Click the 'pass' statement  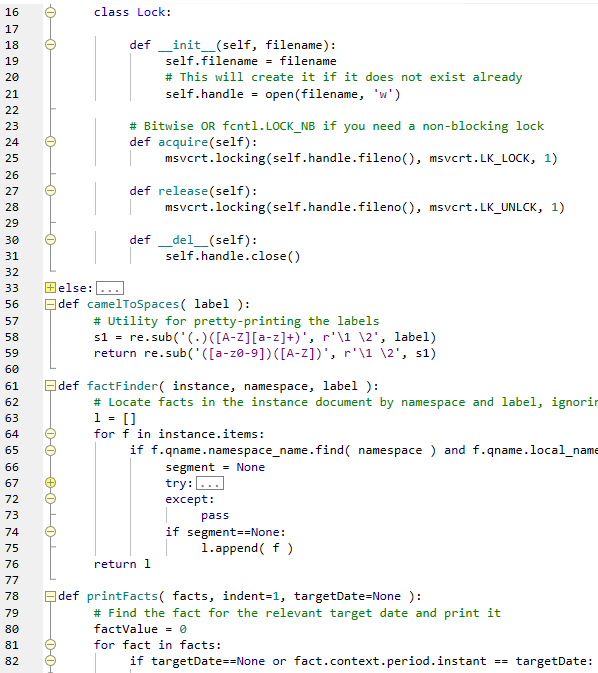point(215,515)
